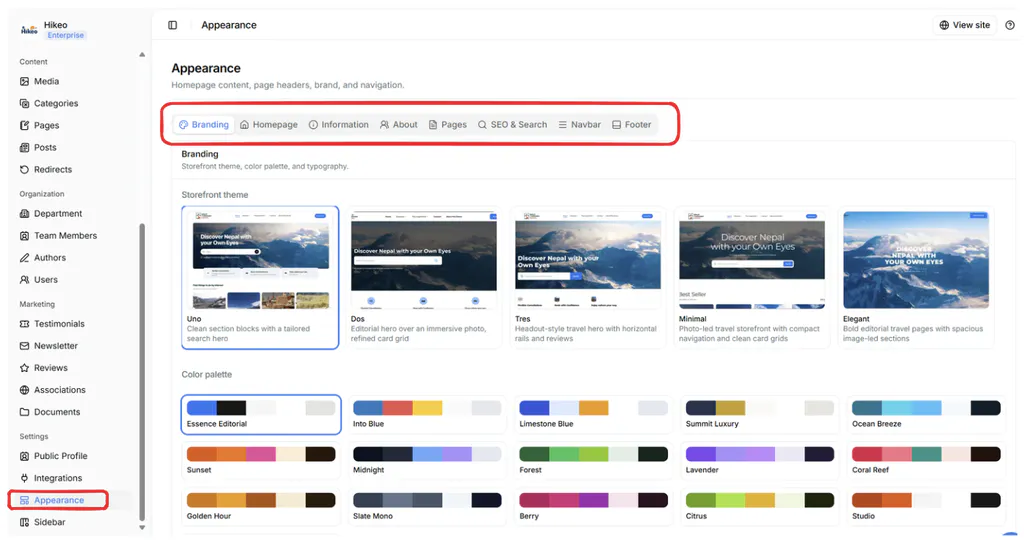Viewport: 1024px width, 542px height.
Task: Click the Posts icon in sidebar
Action: pos(24,148)
